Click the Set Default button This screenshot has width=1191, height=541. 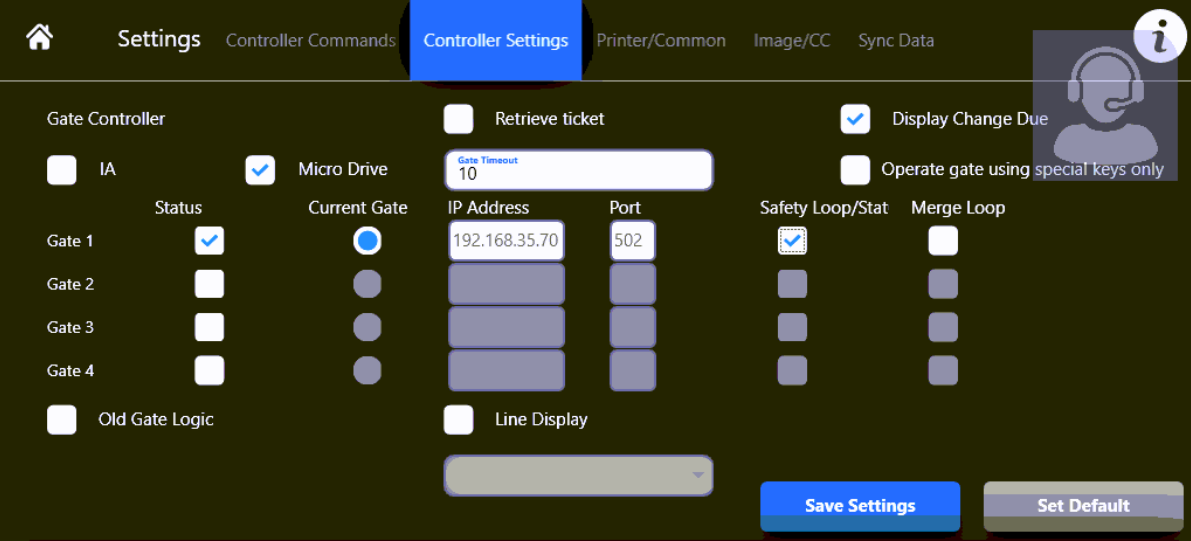(1083, 506)
